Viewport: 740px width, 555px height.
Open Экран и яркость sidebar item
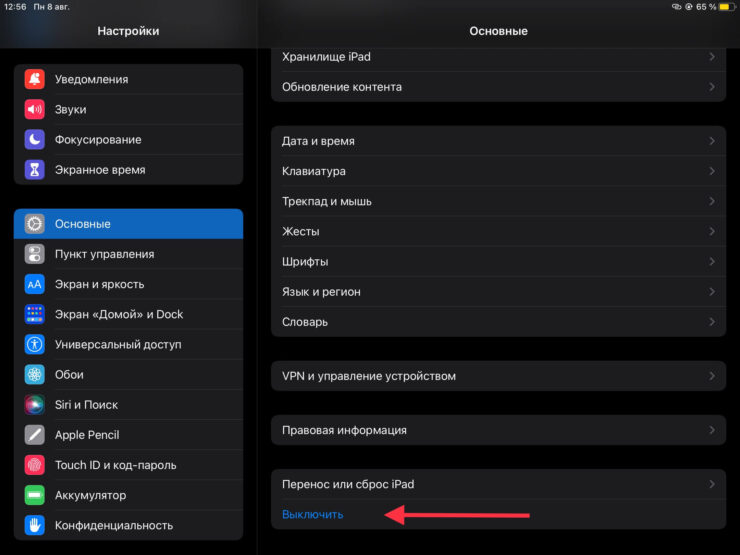(x=128, y=284)
